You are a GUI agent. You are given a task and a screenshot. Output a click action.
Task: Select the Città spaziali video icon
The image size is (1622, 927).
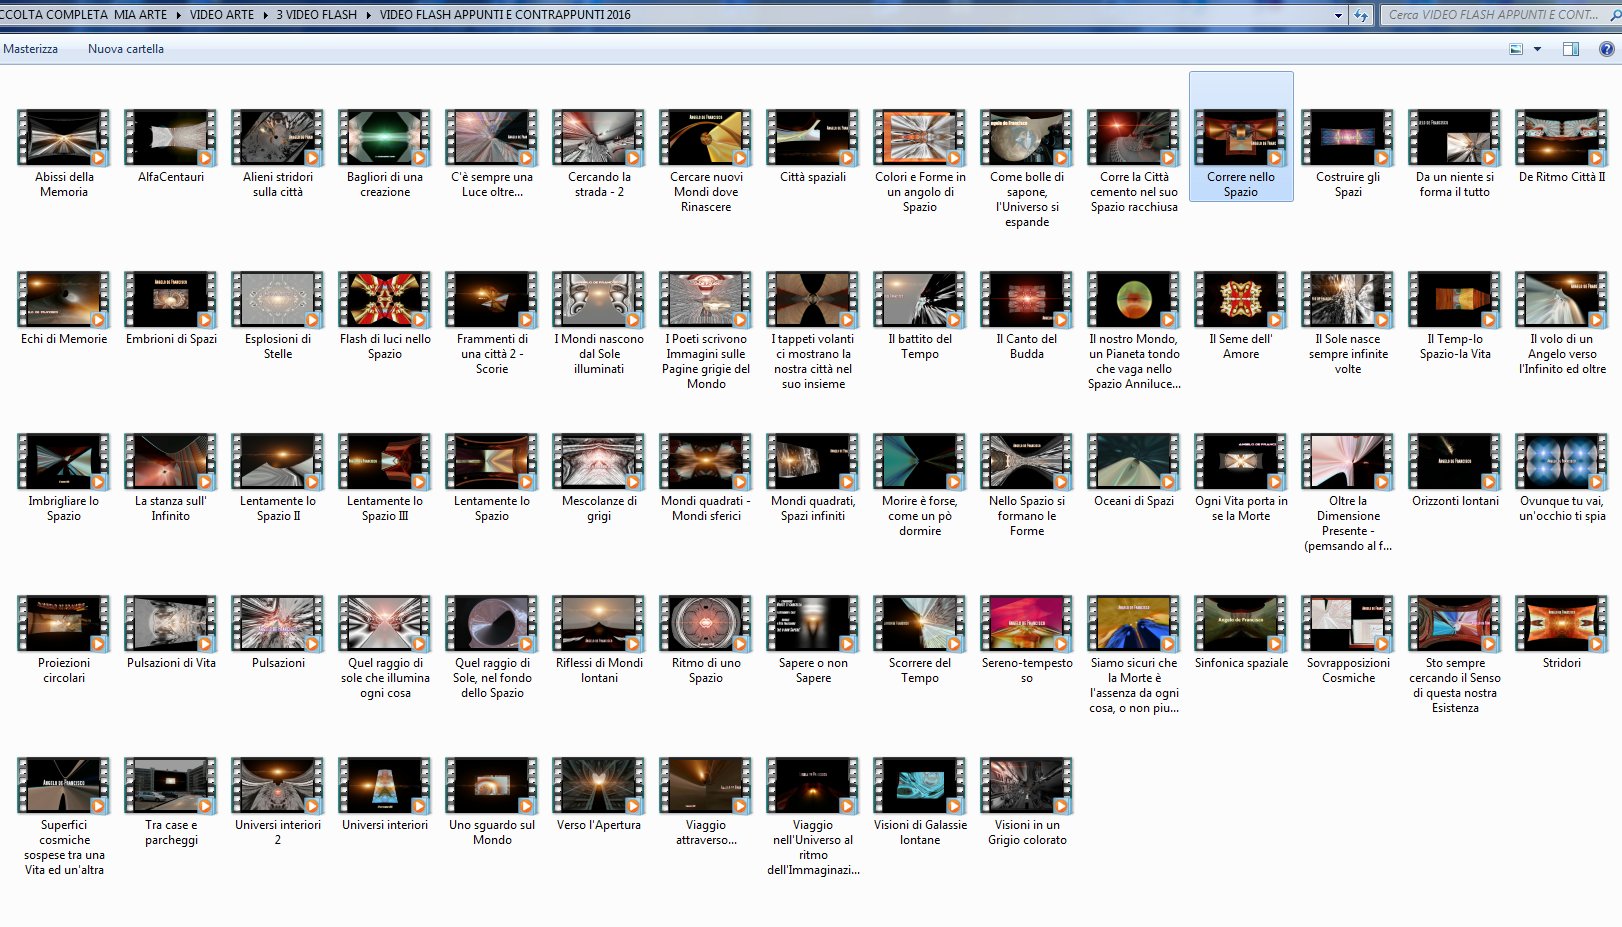[813, 138]
